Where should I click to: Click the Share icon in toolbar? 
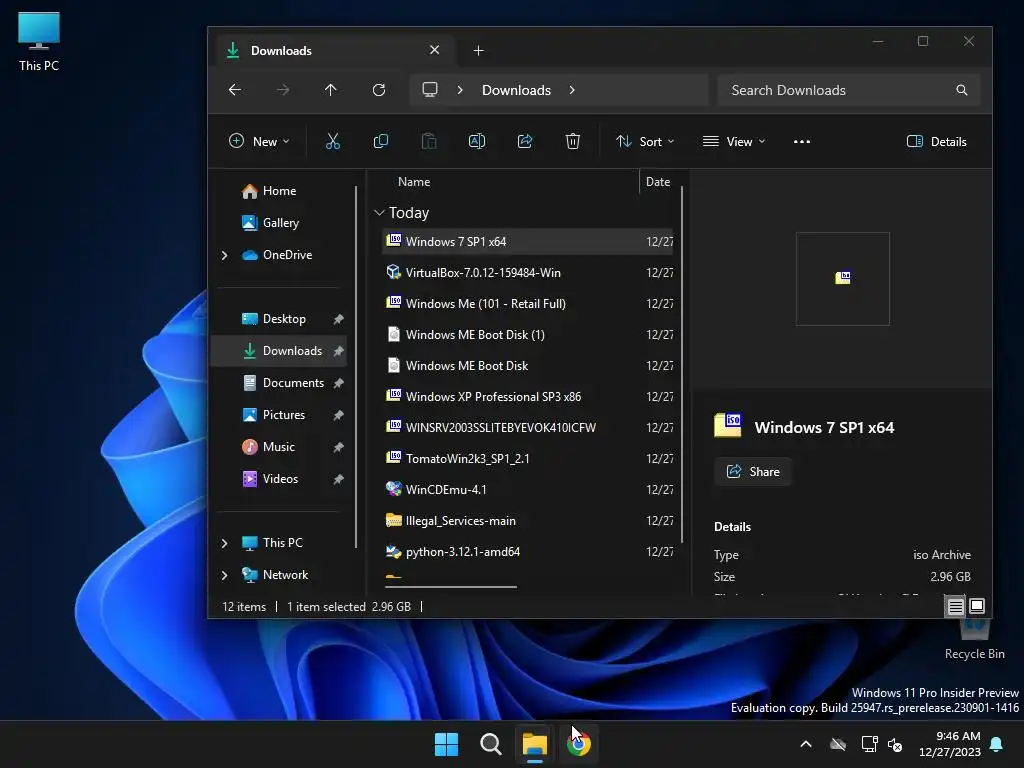click(525, 141)
